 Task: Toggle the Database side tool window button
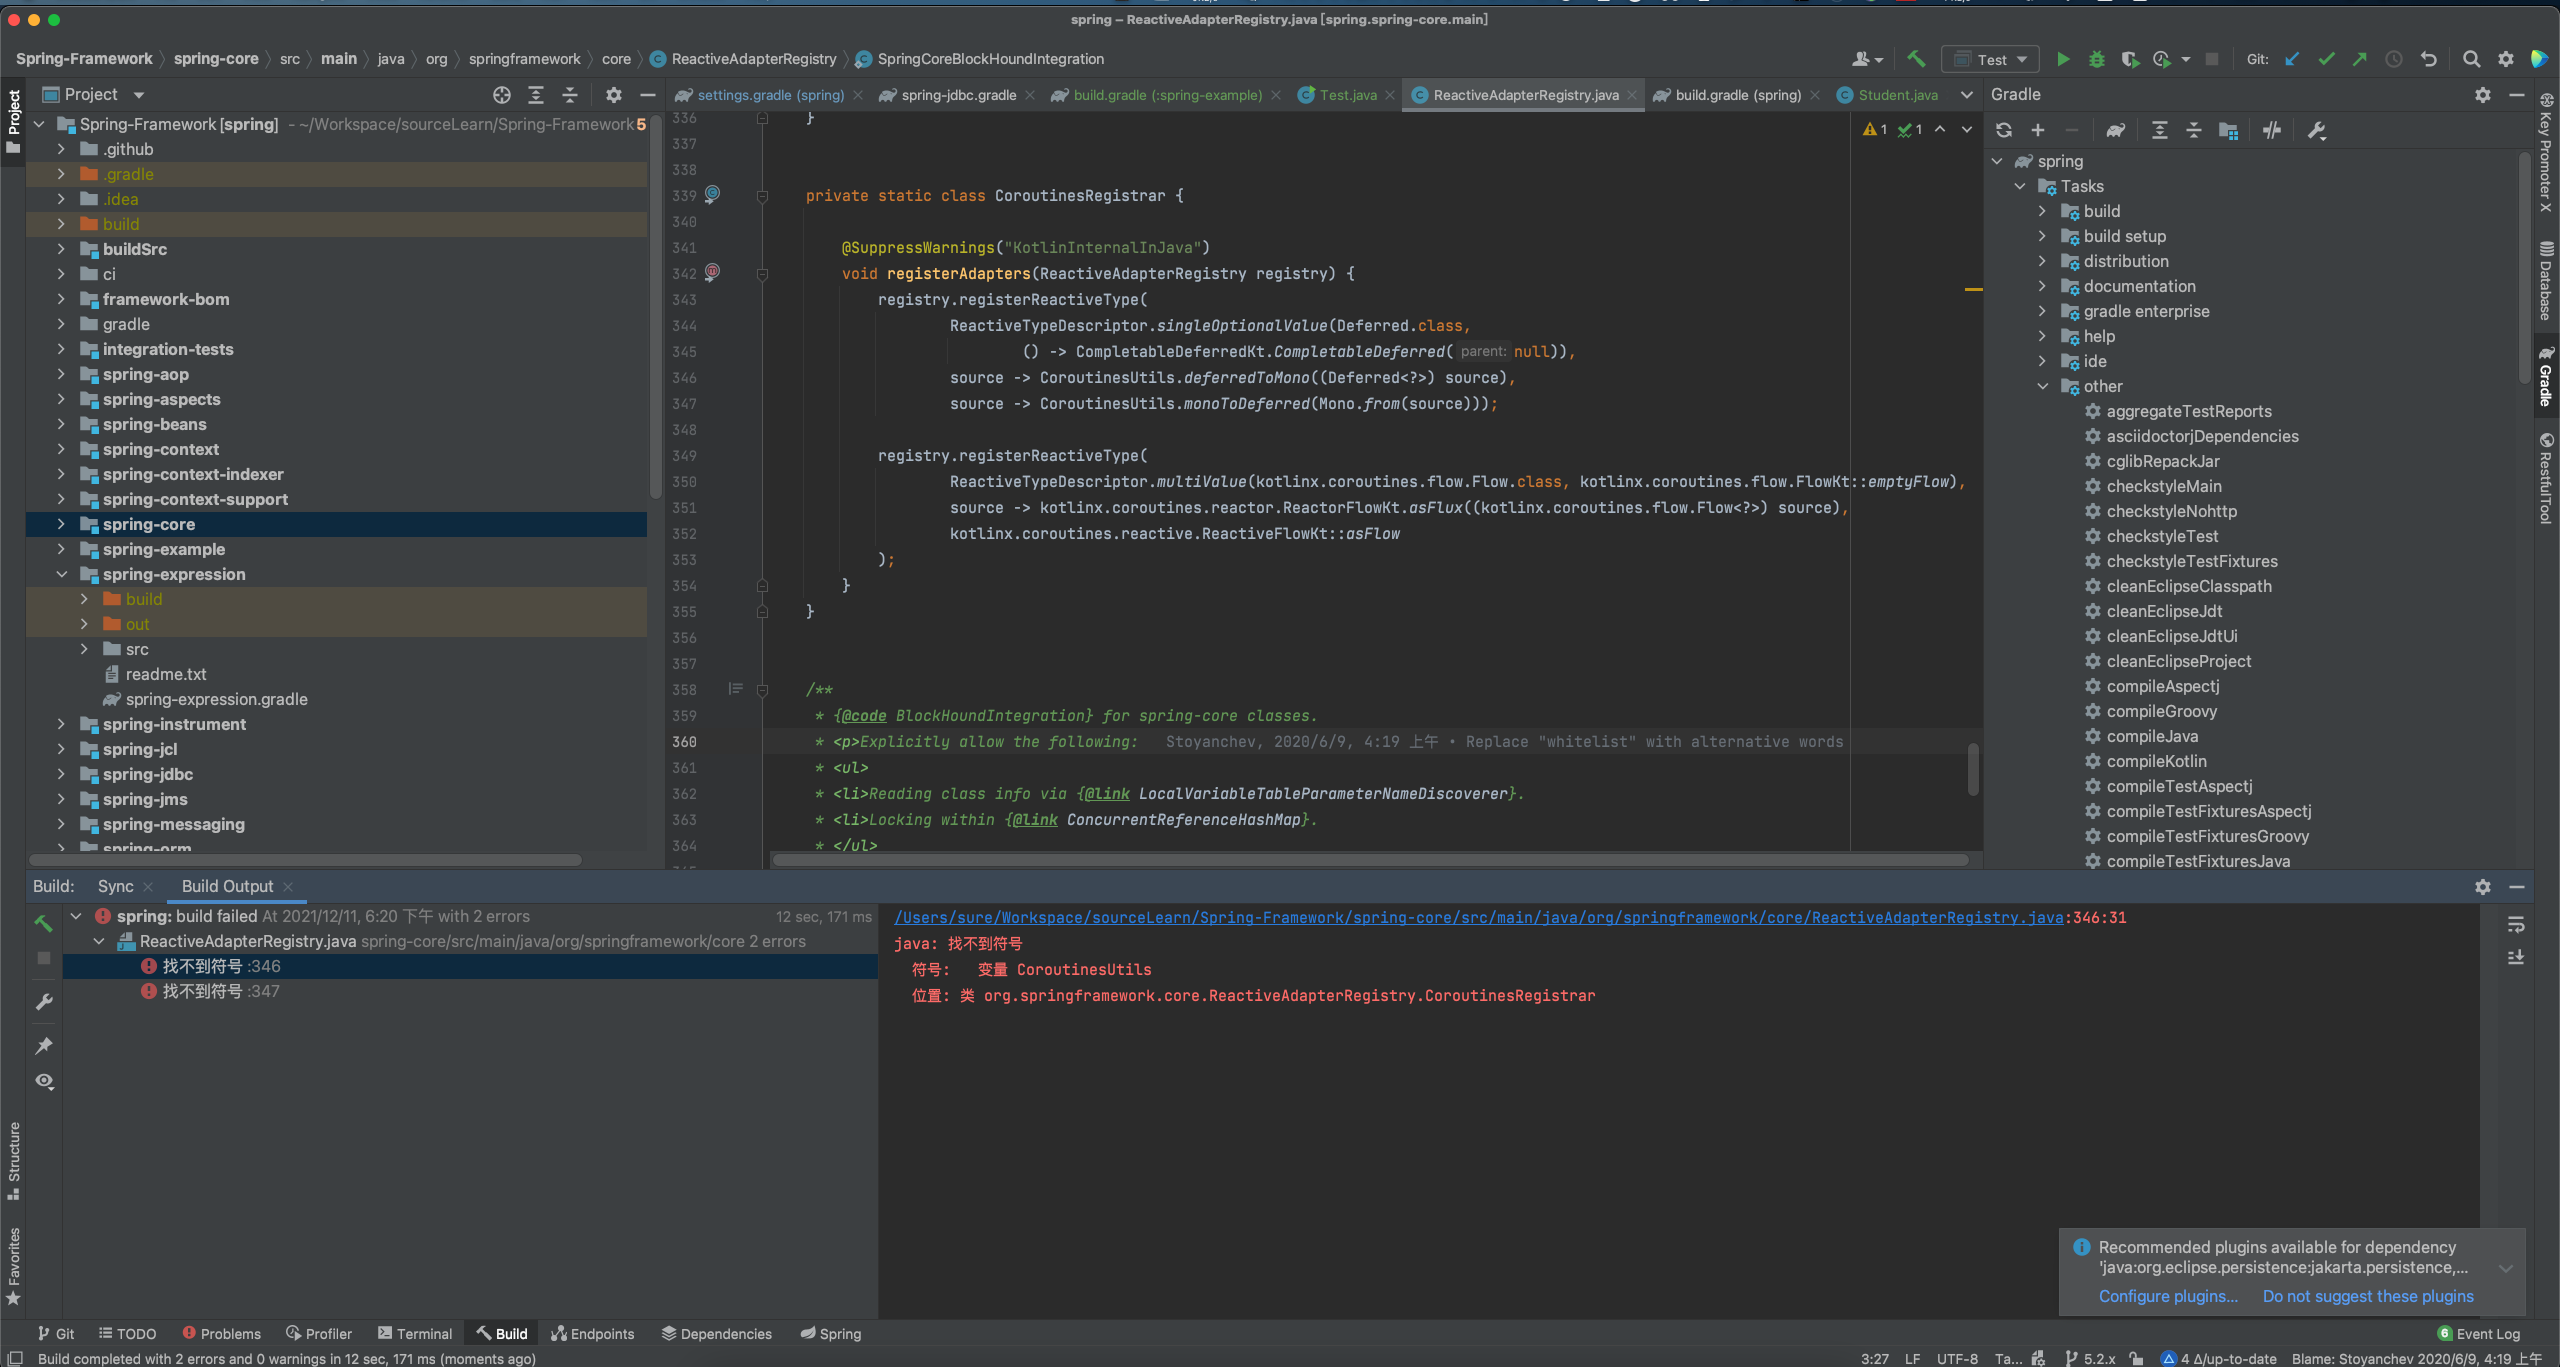[x=2546, y=280]
